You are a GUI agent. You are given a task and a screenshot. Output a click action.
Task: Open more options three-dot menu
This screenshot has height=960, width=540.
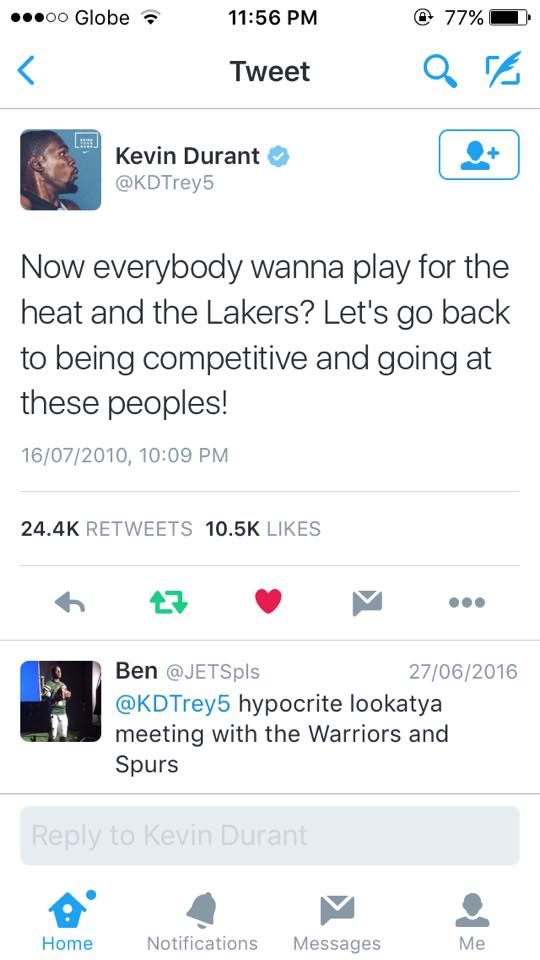pos(467,602)
